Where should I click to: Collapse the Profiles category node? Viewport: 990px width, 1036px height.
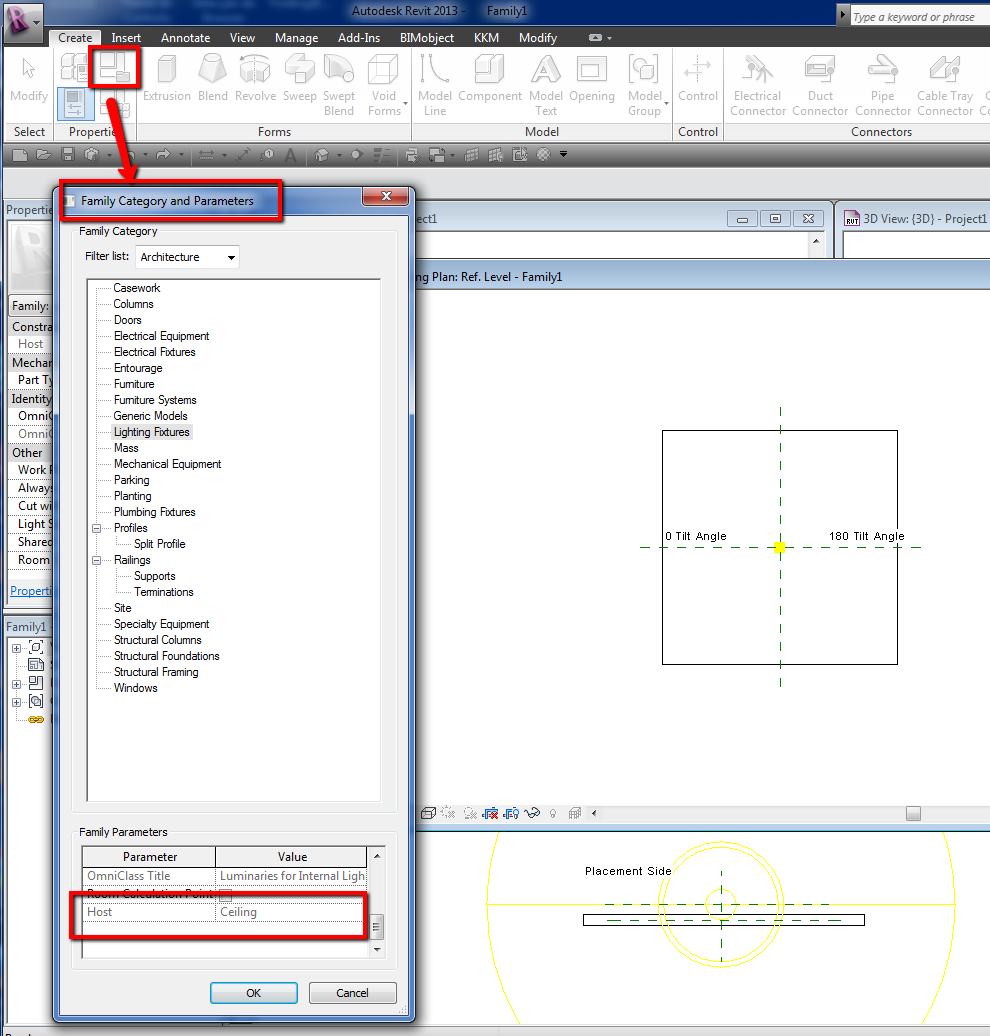click(96, 529)
